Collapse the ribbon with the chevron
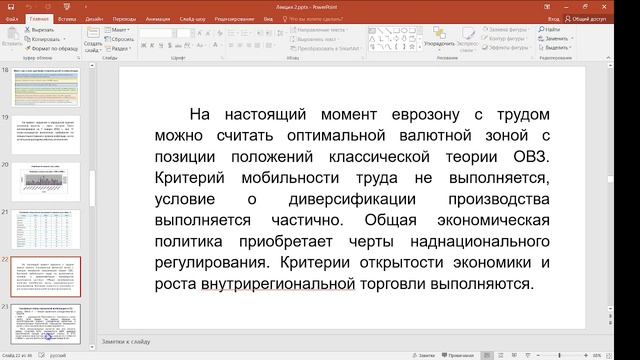 [608, 58]
